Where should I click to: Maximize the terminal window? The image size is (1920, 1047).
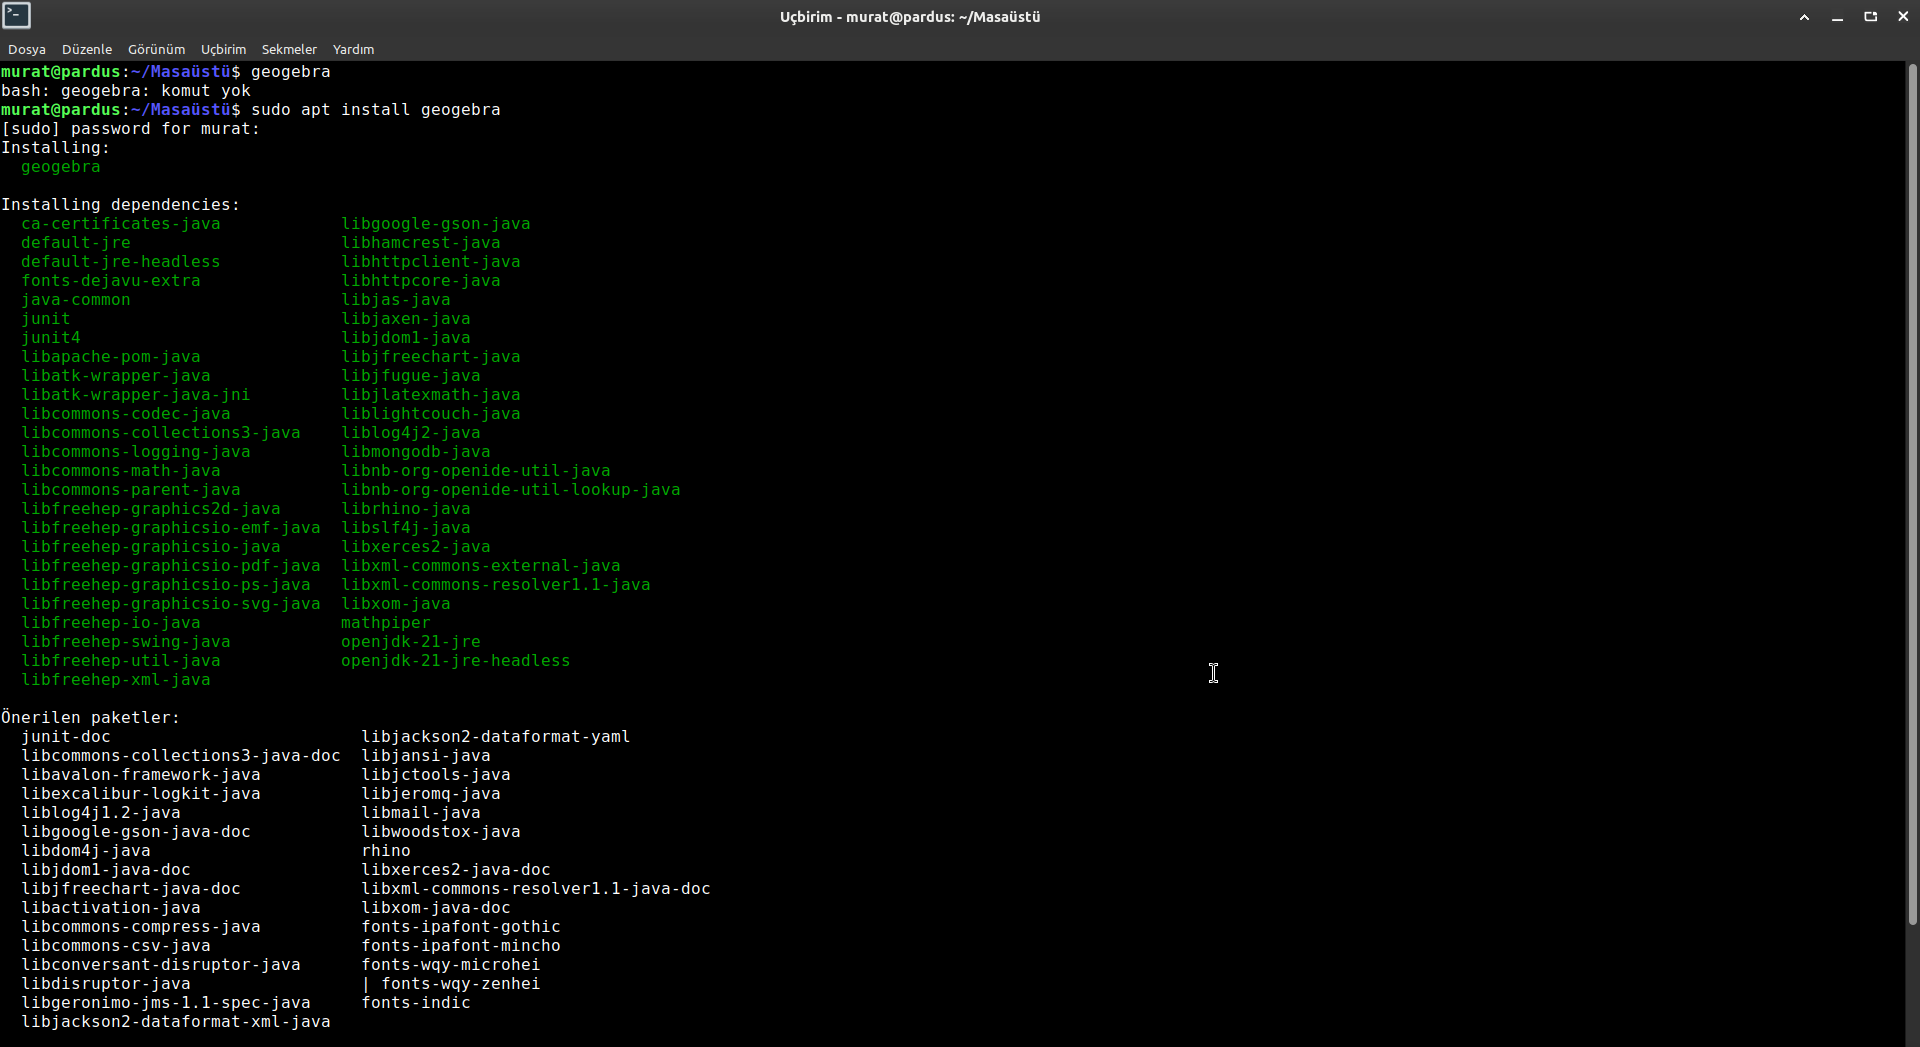1870,17
